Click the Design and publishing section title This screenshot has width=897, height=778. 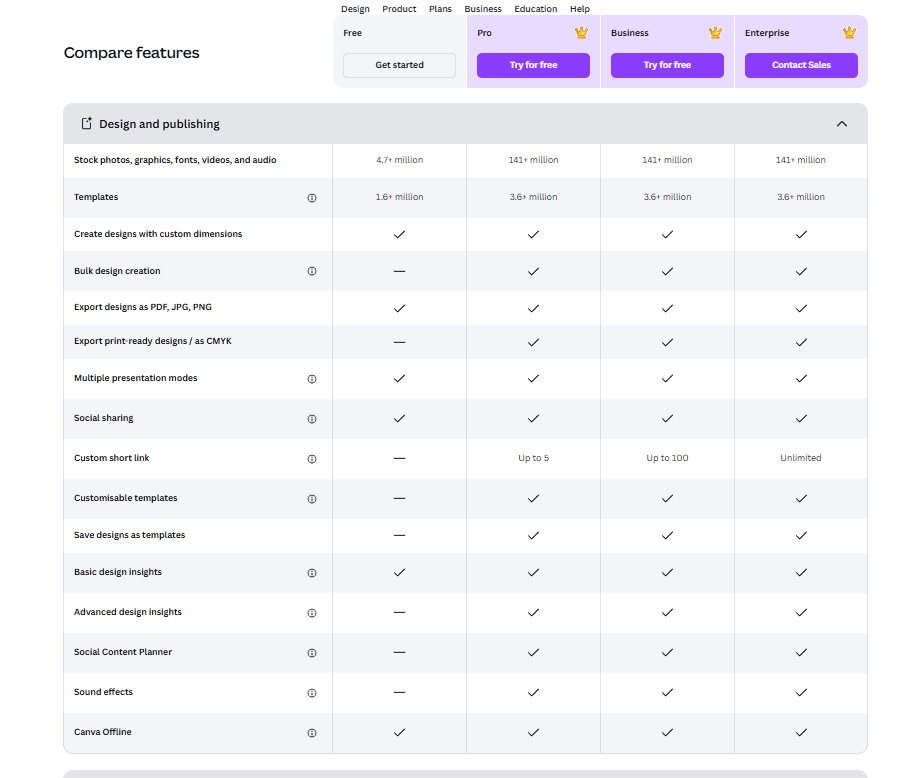[x=159, y=124]
